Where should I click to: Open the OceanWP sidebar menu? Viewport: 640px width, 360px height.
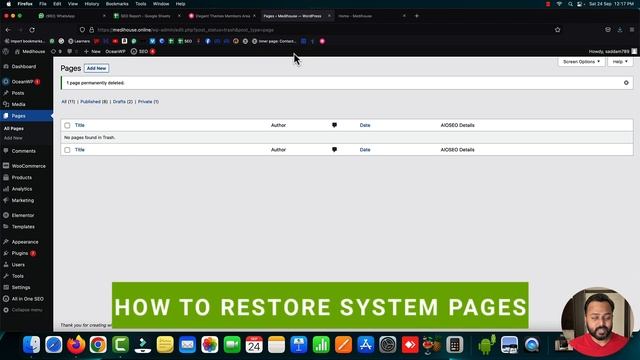click(x=22, y=82)
